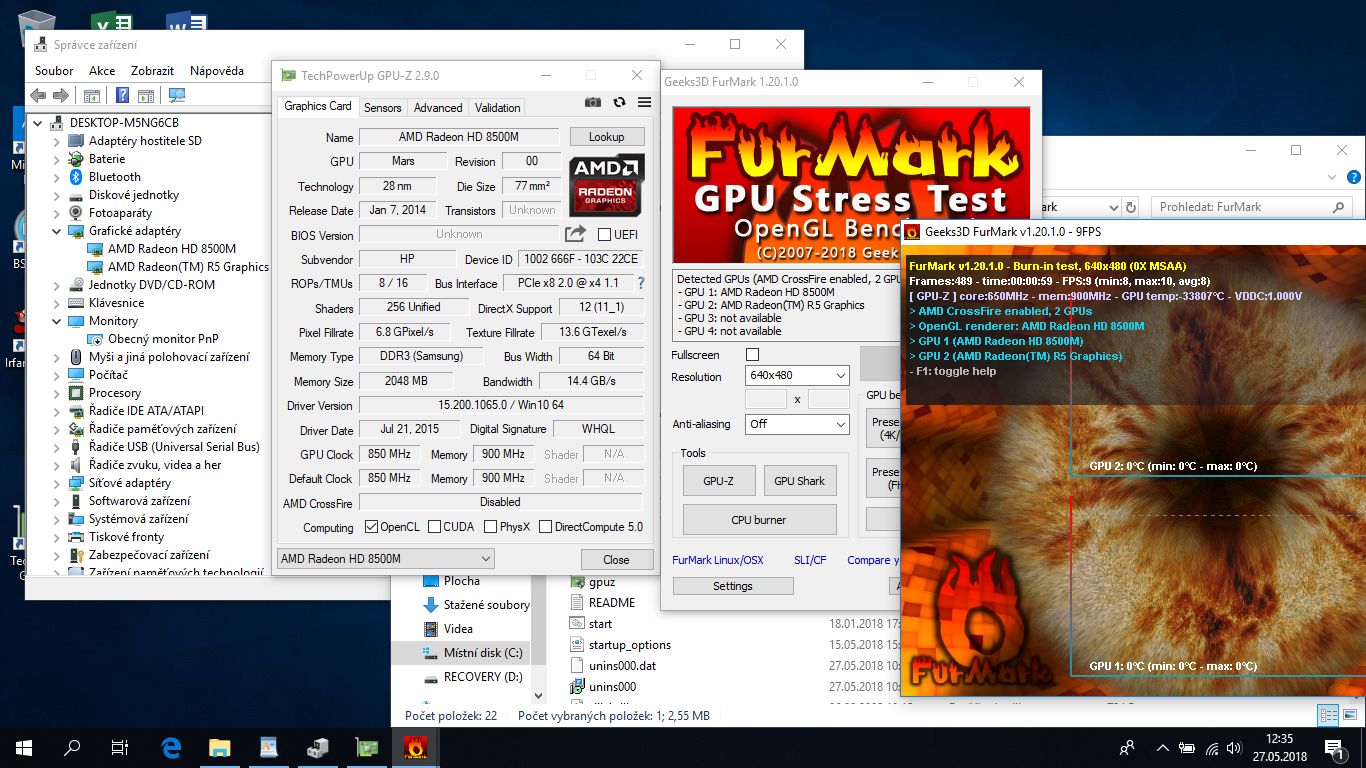1366x768 pixels.
Task: Click the show/hide console tree toolbar icon
Action: [91, 96]
